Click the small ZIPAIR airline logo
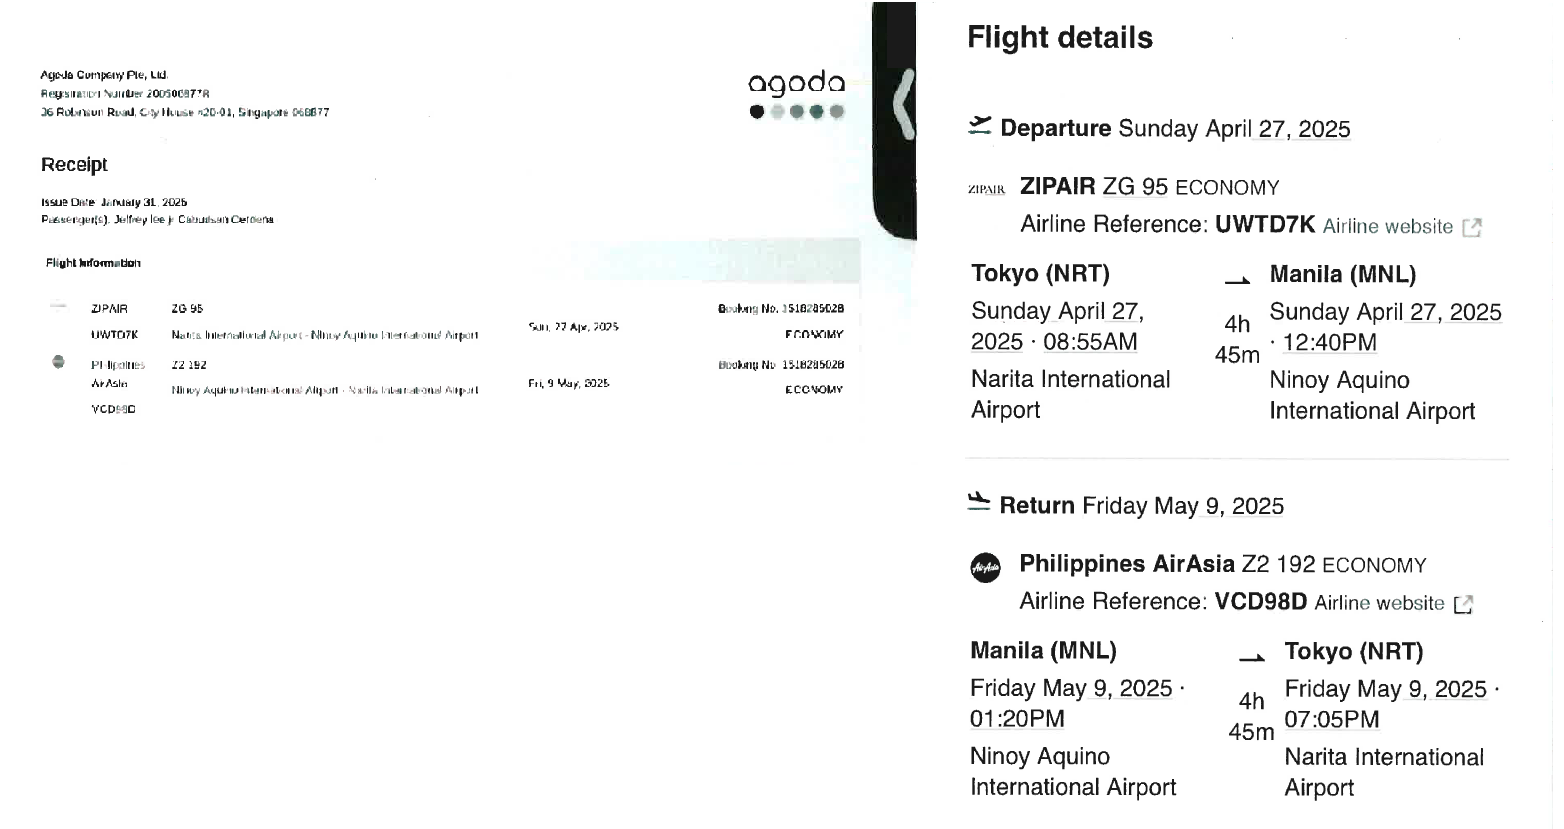This screenshot has height=829, width=1564. pos(986,189)
